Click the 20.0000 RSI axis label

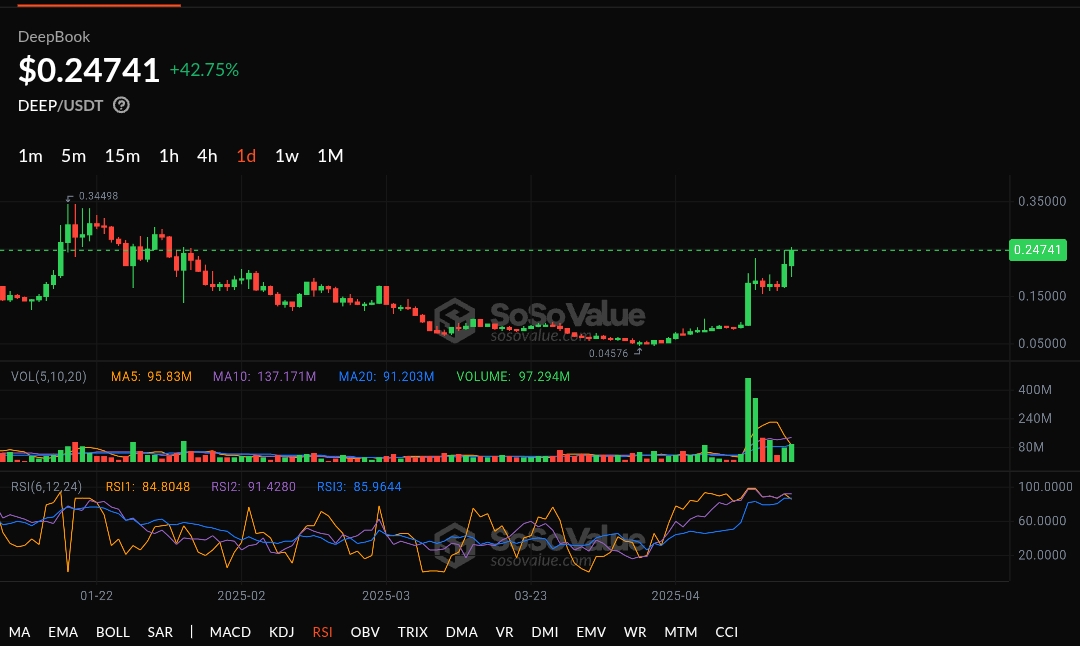[x=1042, y=555]
